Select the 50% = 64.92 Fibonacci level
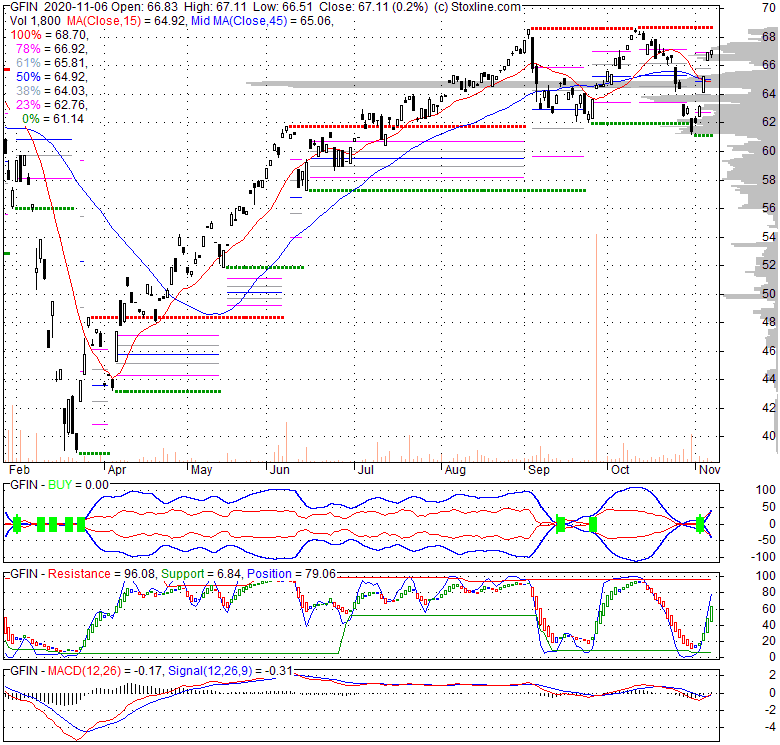Screen dimensions: 780x745 point(52,77)
